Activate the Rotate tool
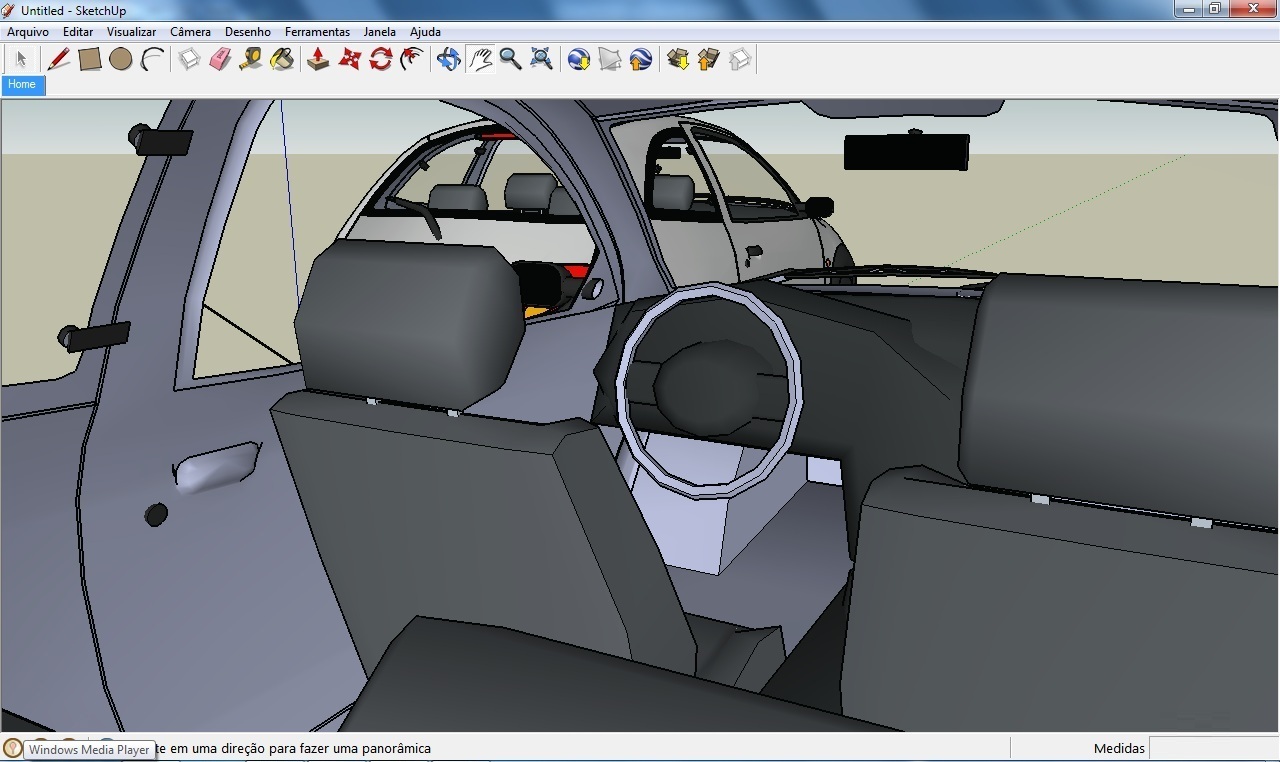 381,59
